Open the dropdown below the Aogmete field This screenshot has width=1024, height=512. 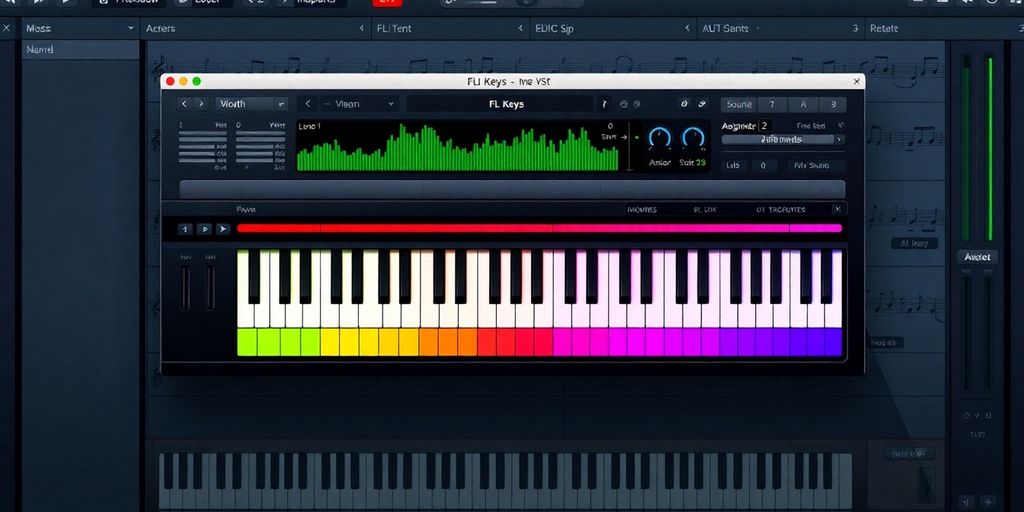783,140
